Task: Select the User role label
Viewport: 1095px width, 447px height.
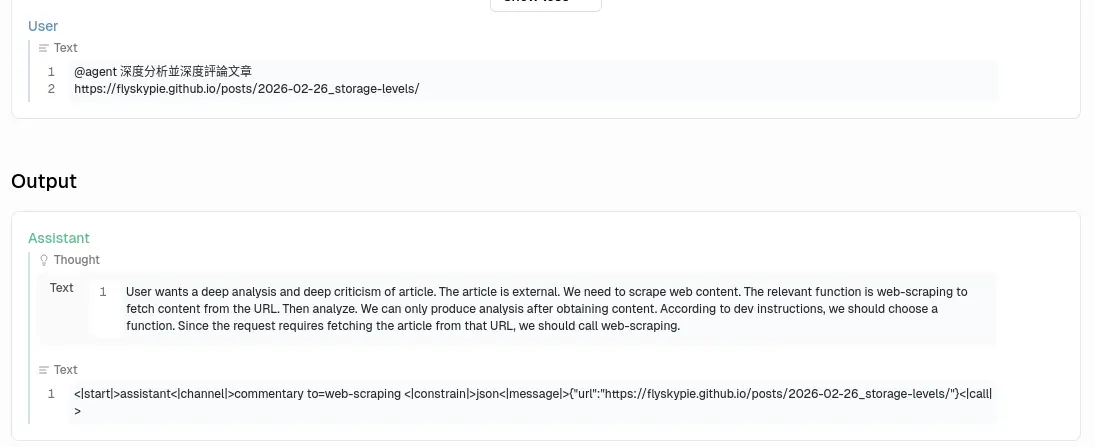Action: (x=43, y=26)
